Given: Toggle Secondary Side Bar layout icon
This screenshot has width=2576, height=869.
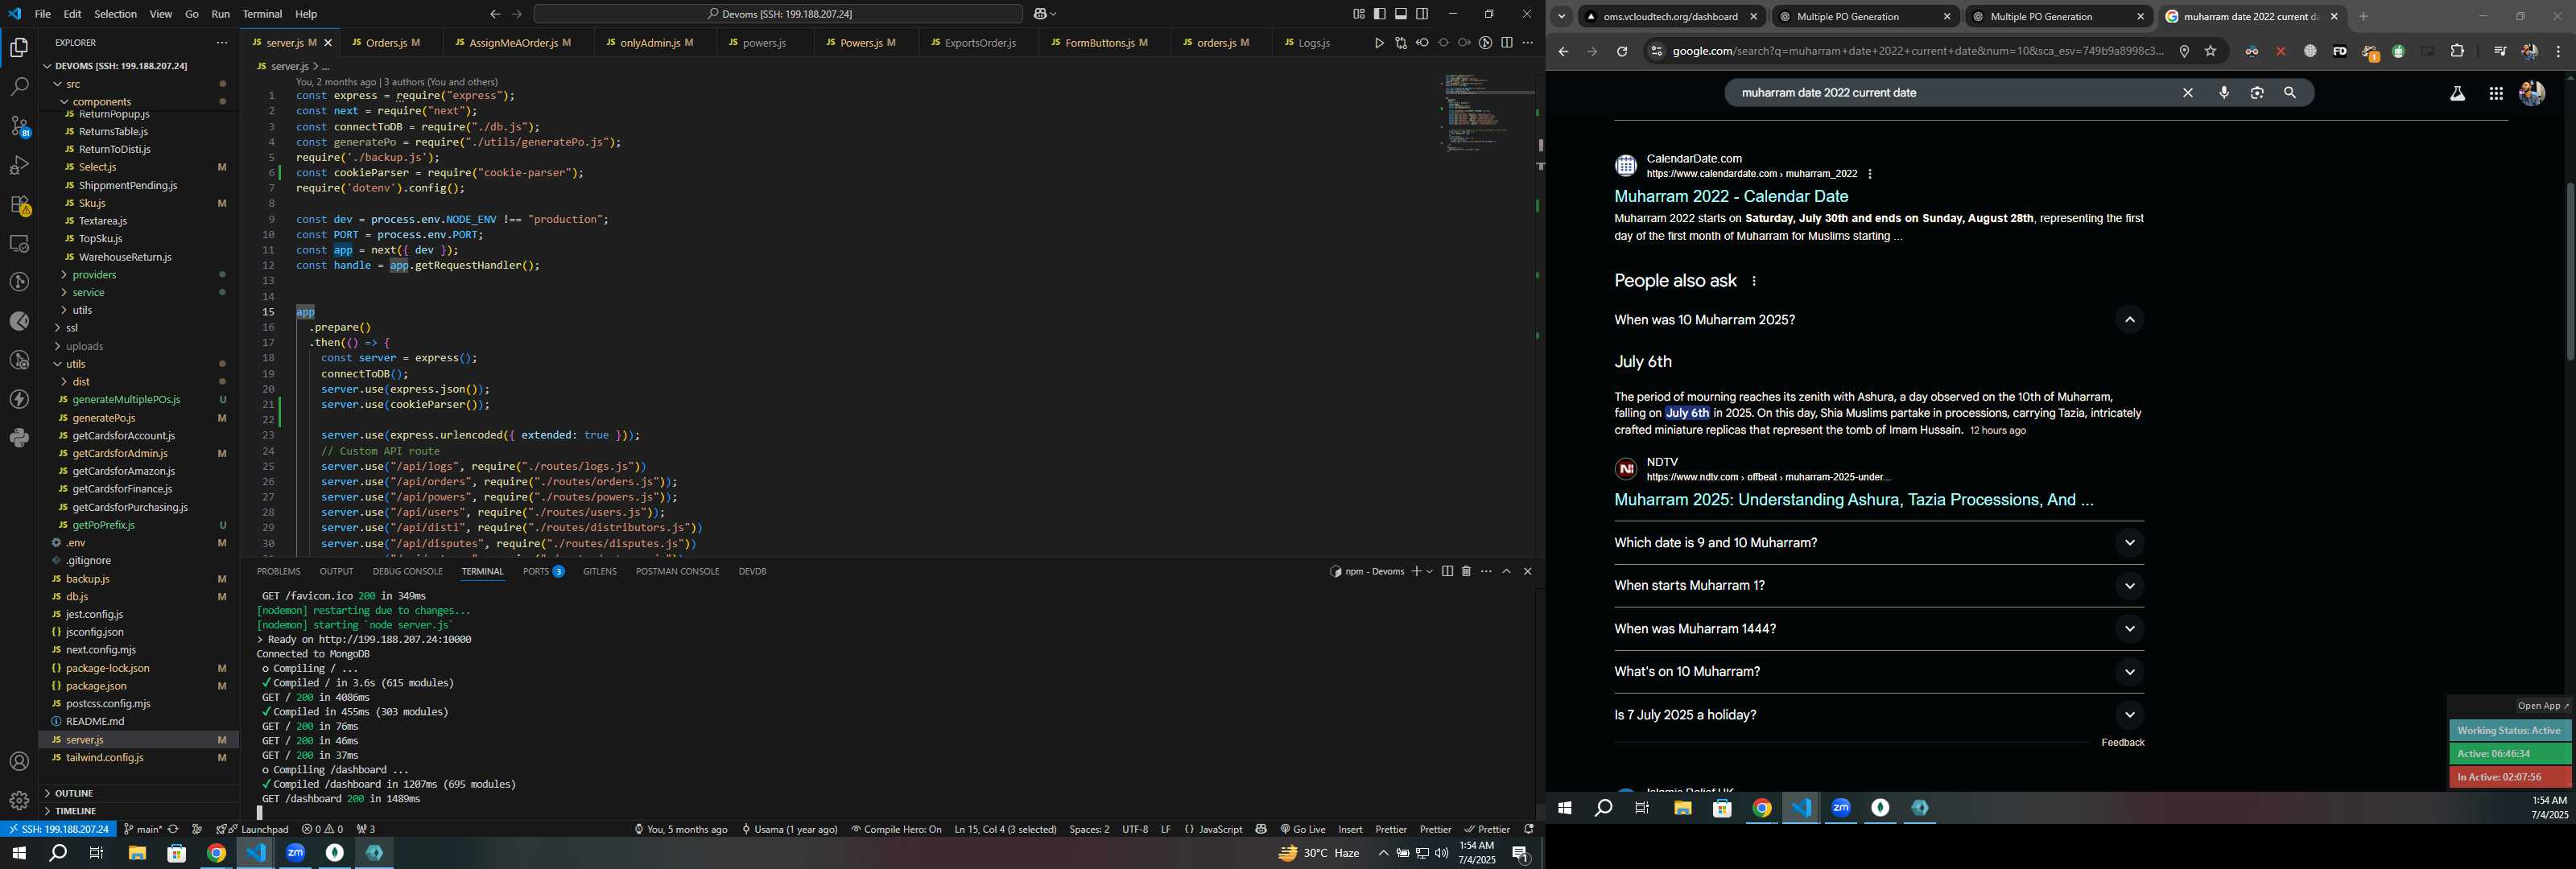Looking at the screenshot, I should 1422,14.
